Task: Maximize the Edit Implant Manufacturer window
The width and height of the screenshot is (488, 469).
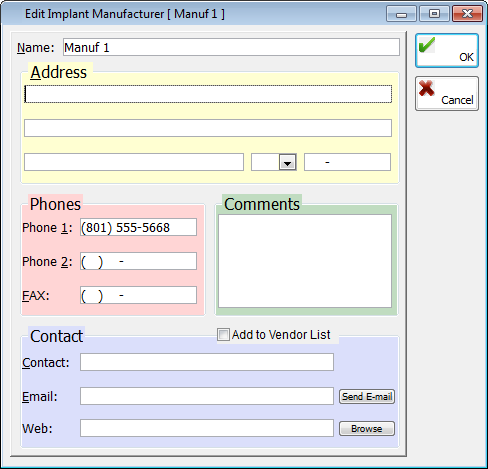Action: [434, 14]
